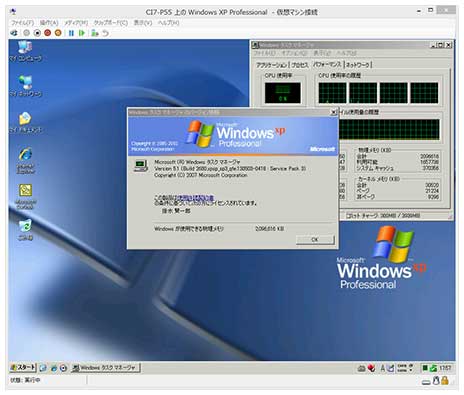Select the マイ ネットワーク desktop icon
464x395 pixels.
point(25,86)
